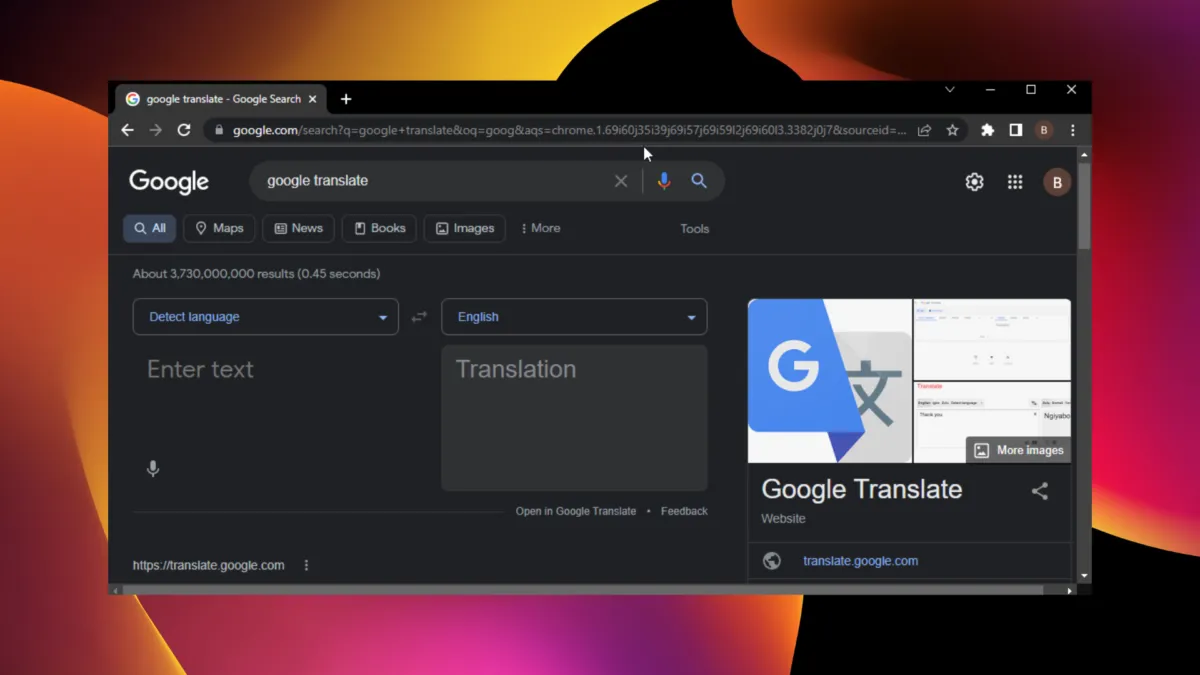
Task: Click the blue search magnifier button
Action: click(699, 181)
